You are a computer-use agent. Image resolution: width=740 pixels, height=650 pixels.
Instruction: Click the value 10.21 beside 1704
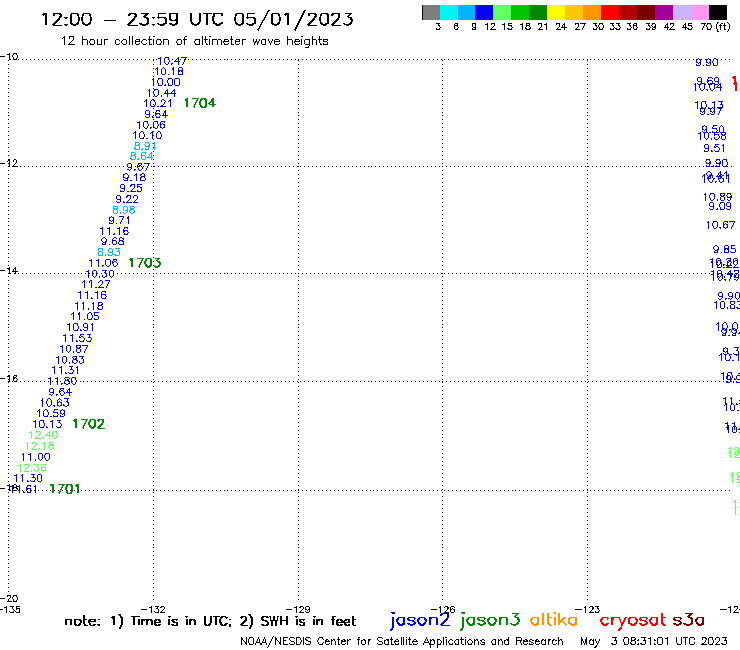click(158, 103)
